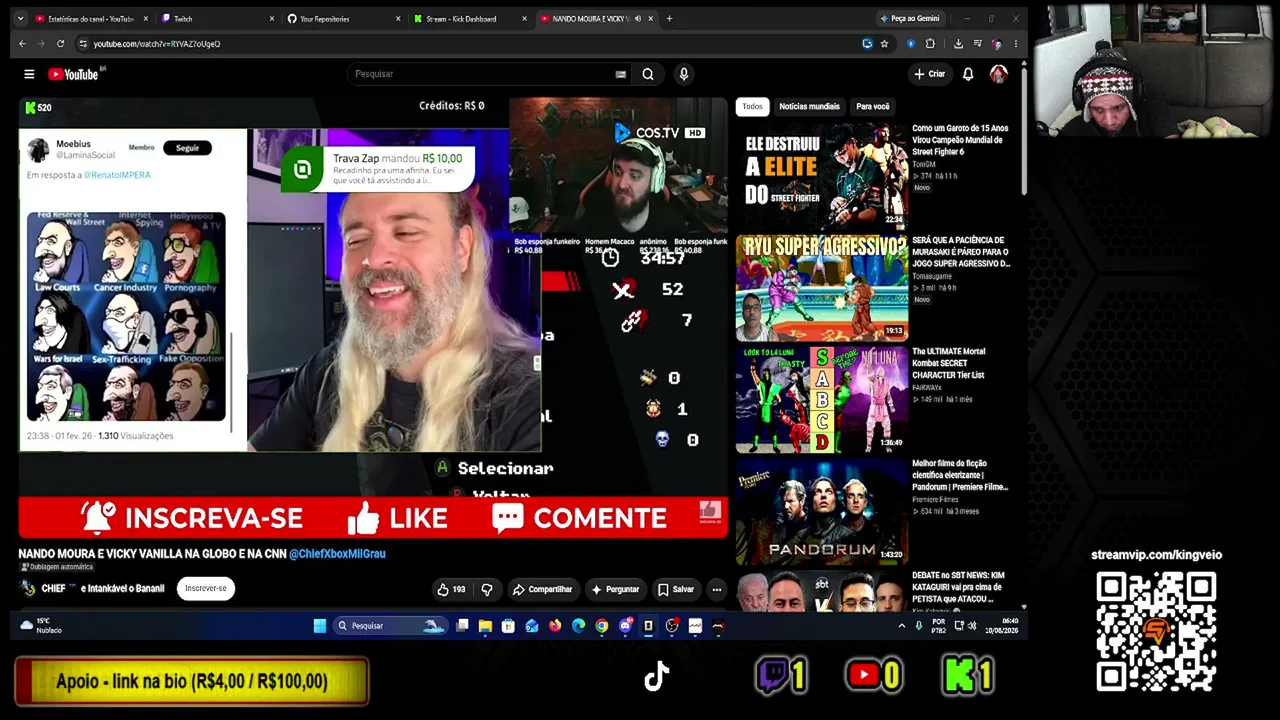Click the YouTube search magnifier button
The width and height of the screenshot is (1280, 720).
tap(648, 74)
